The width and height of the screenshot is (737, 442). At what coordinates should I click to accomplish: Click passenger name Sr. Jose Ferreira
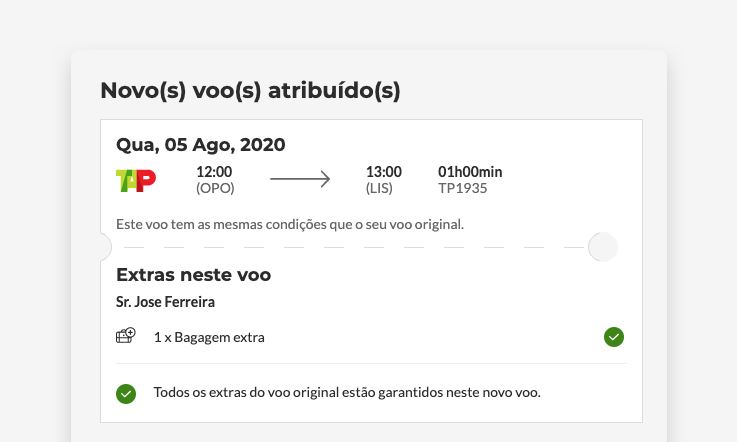click(x=165, y=302)
